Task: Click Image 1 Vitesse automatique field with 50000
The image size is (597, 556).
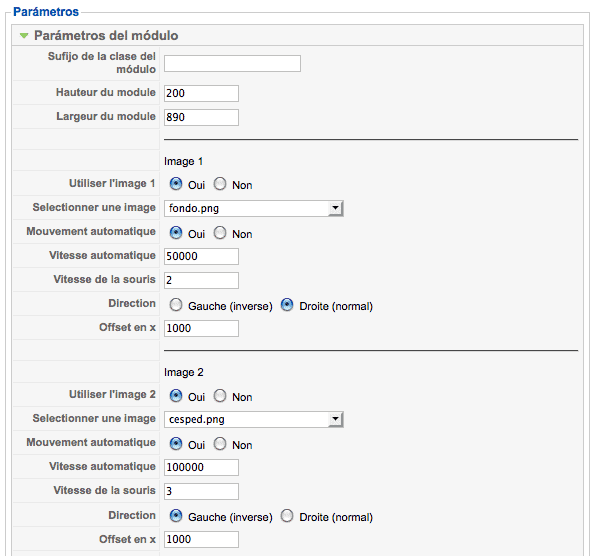Action: click(x=201, y=256)
